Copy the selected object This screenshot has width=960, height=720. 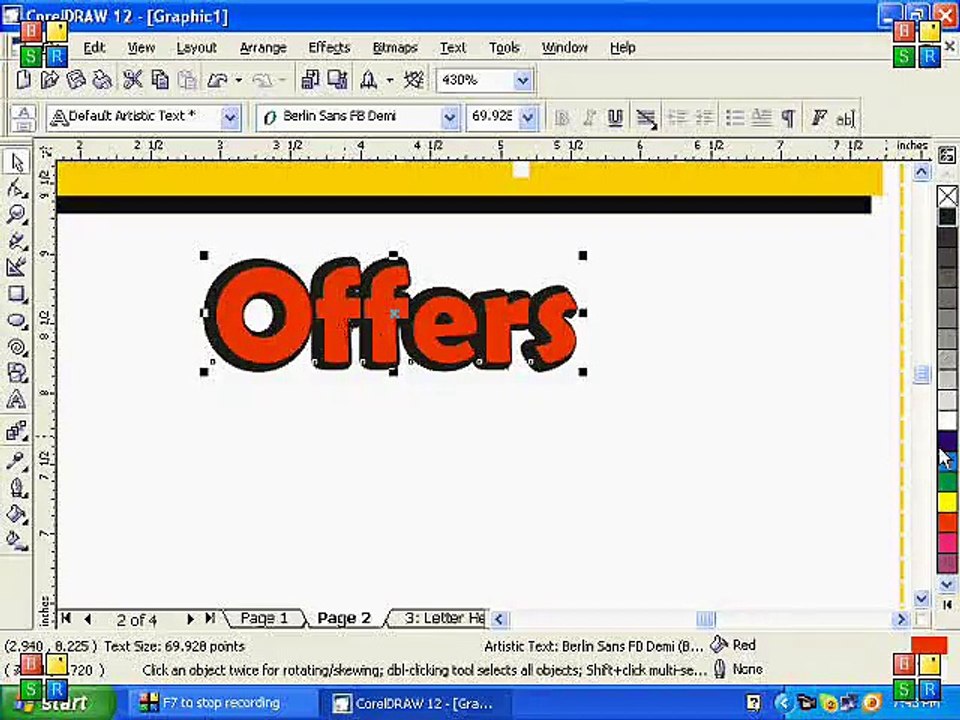tap(160, 80)
